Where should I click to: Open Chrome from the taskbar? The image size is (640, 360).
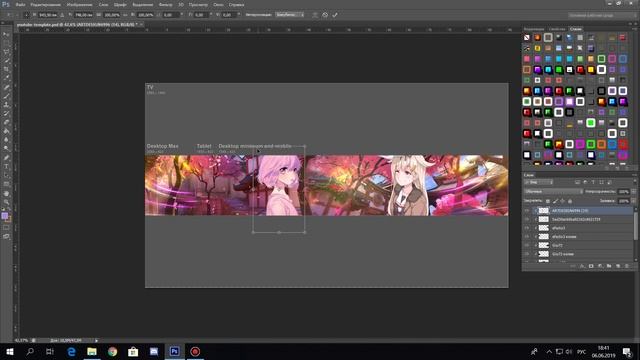coord(113,351)
